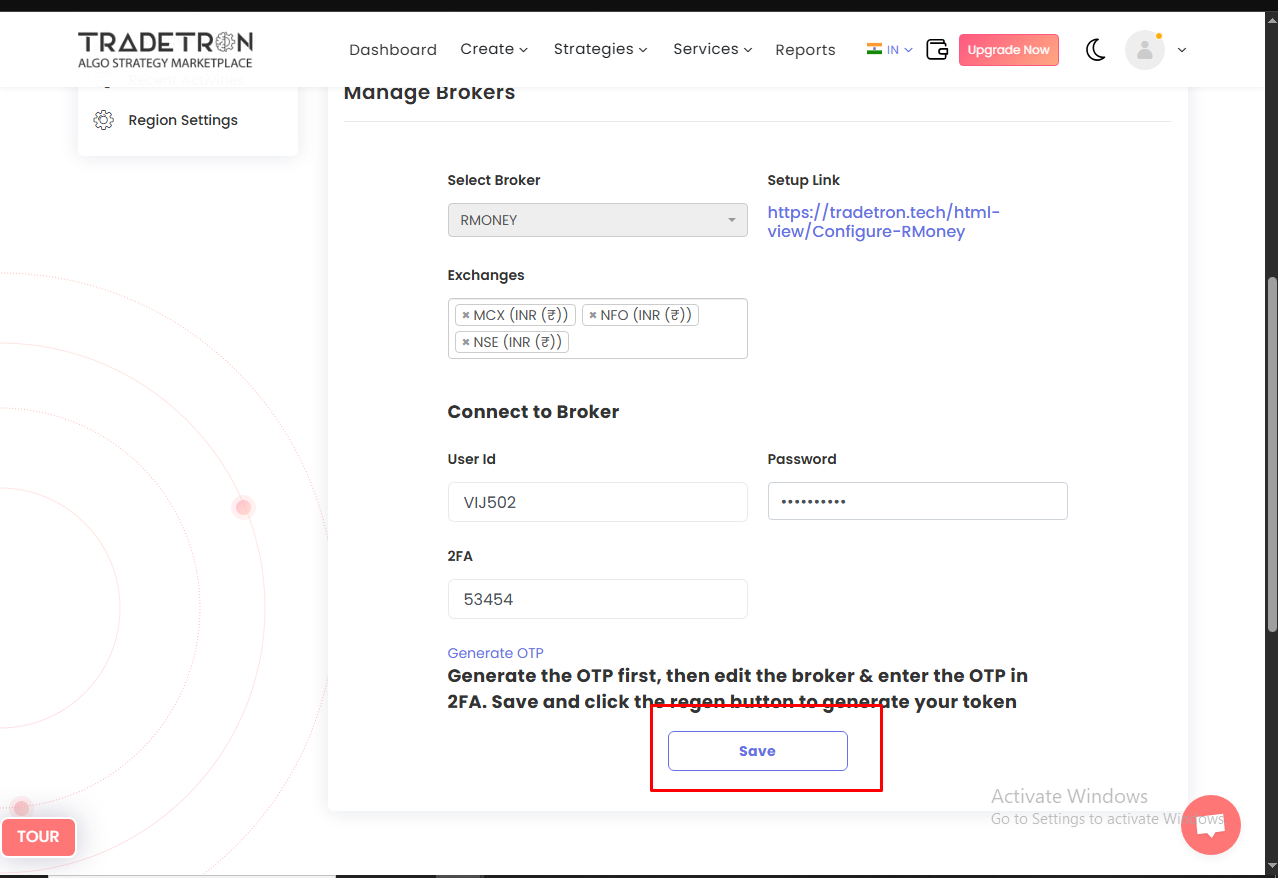Screen dimensions: 1278x878
Task: Expand the Create menu
Action: click(494, 49)
